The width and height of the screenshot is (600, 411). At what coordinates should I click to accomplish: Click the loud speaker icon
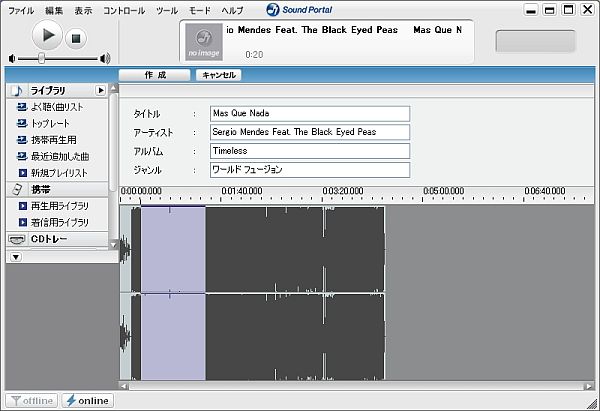pos(105,58)
